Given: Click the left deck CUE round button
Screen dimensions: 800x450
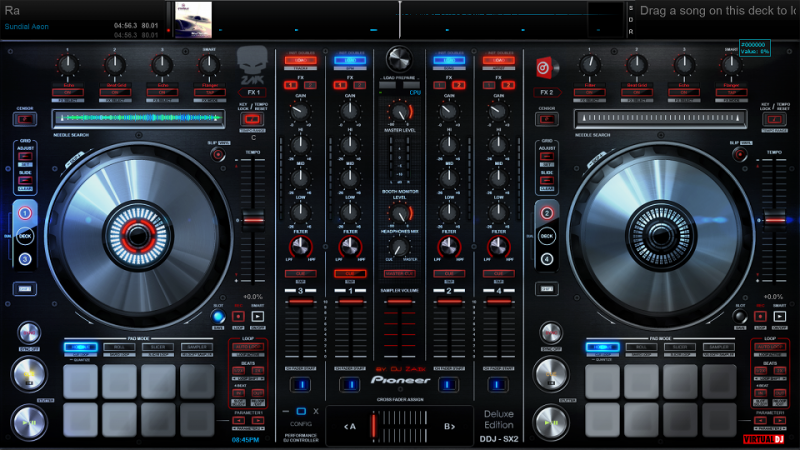Looking at the screenshot, I should tap(29, 374).
